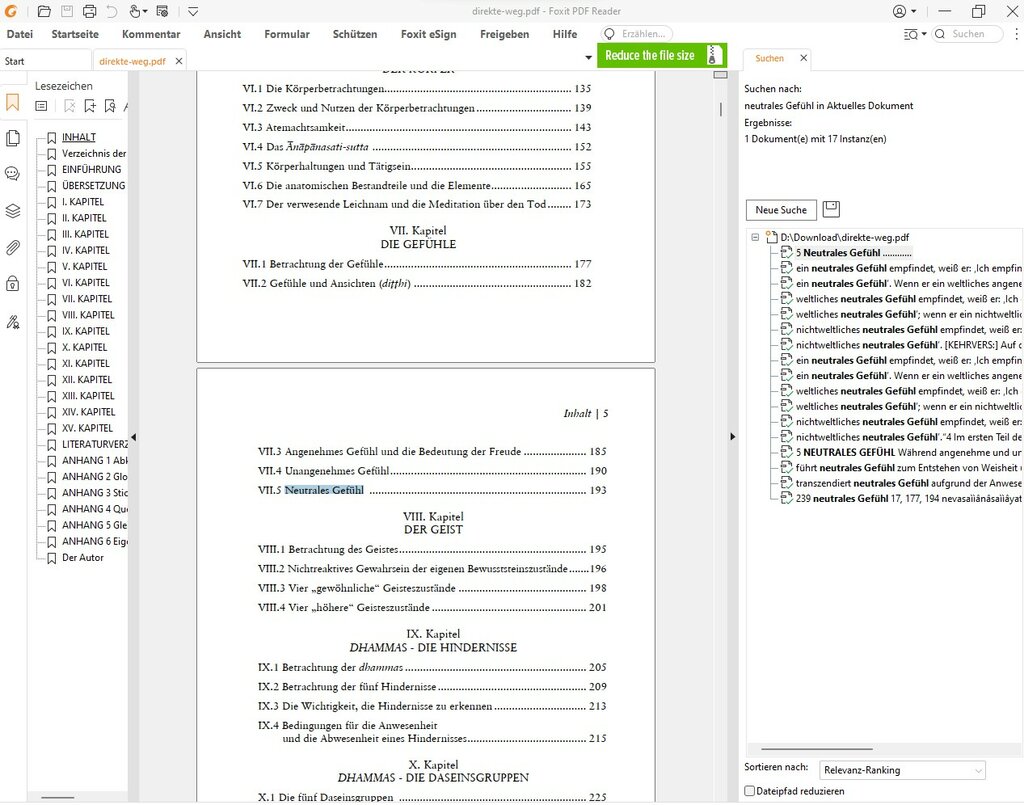Screen dimensions: 1024x805
Task: Click the Reduce the file size banner
Action: click(662, 55)
